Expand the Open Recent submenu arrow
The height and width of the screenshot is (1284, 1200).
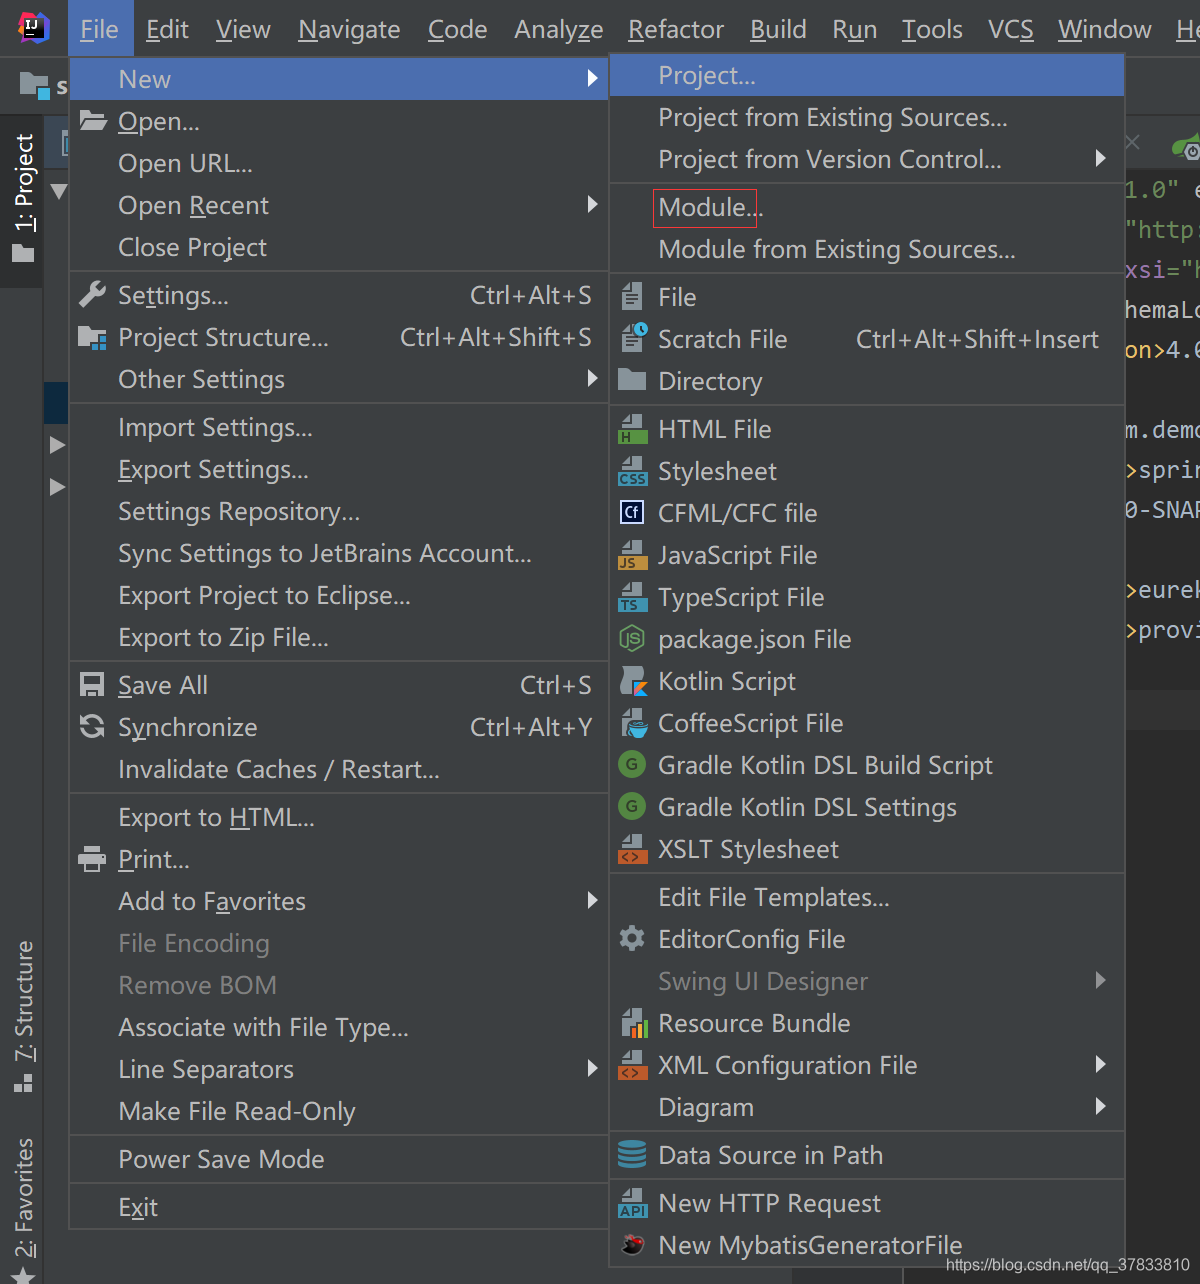[x=592, y=204]
